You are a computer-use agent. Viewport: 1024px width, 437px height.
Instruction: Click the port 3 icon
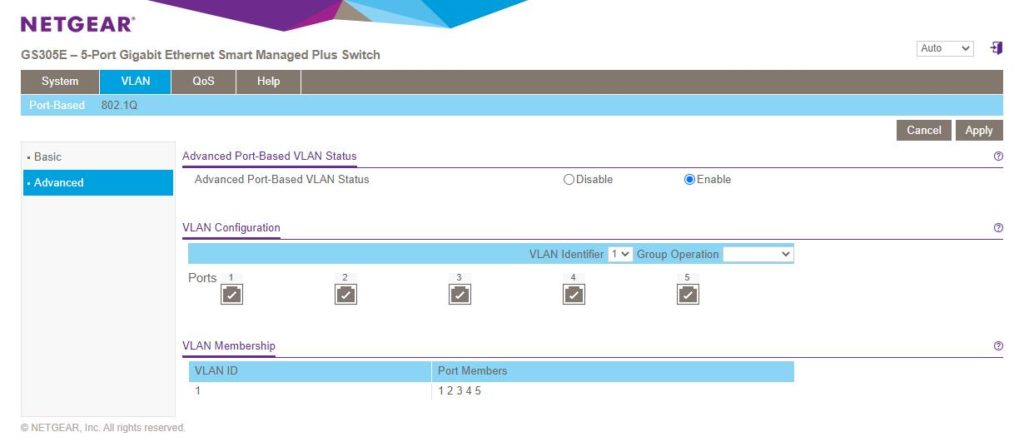point(459,294)
